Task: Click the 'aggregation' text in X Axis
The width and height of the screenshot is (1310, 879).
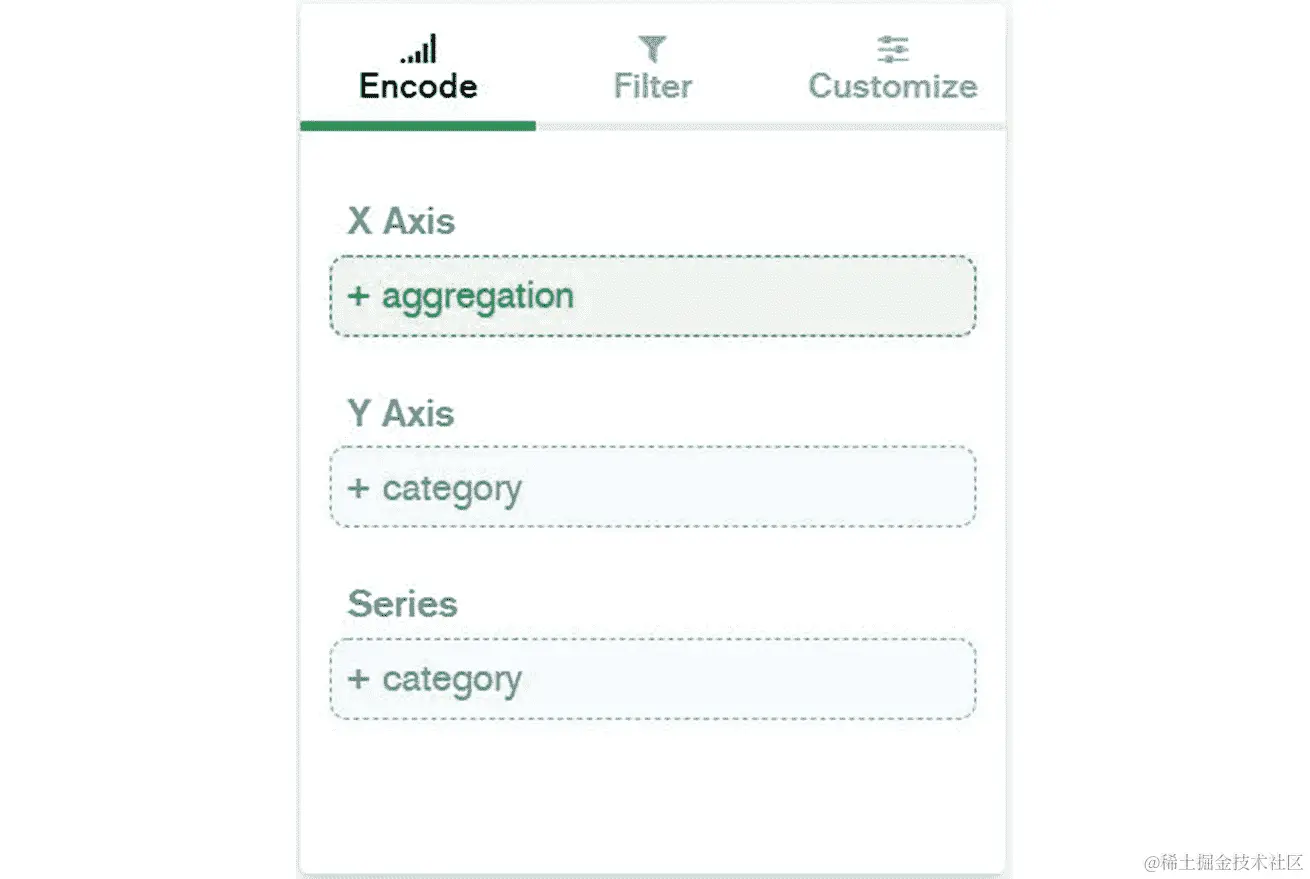Action: pos(478,297)
